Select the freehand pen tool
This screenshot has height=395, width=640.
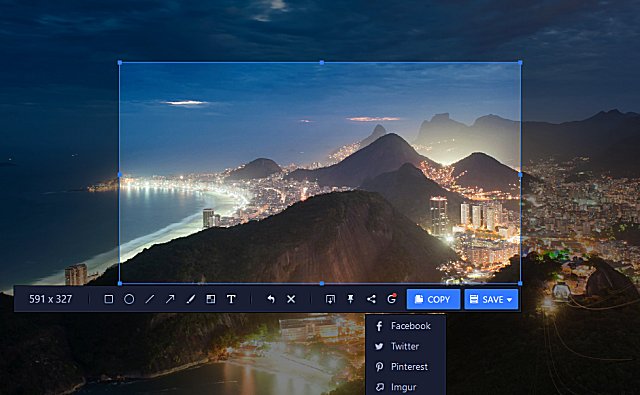click(x=191, y=299)
